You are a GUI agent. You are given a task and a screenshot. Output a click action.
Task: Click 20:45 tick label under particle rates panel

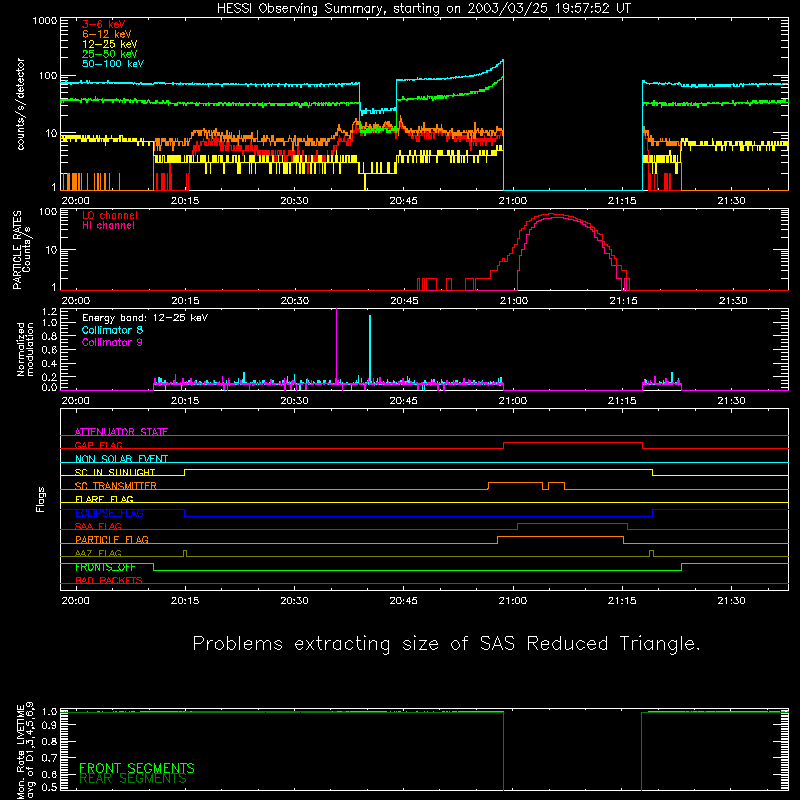point(404,301)
